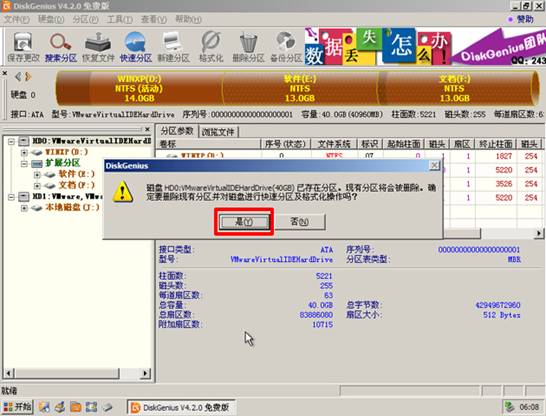Click the HD1 disk icon in the tree
This screenshot has height=416, width=546.
pos(23,197)
